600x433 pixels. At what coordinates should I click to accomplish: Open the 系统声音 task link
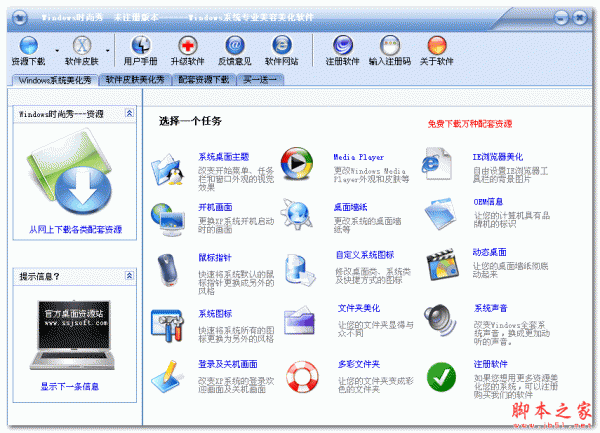click(491, 308)
